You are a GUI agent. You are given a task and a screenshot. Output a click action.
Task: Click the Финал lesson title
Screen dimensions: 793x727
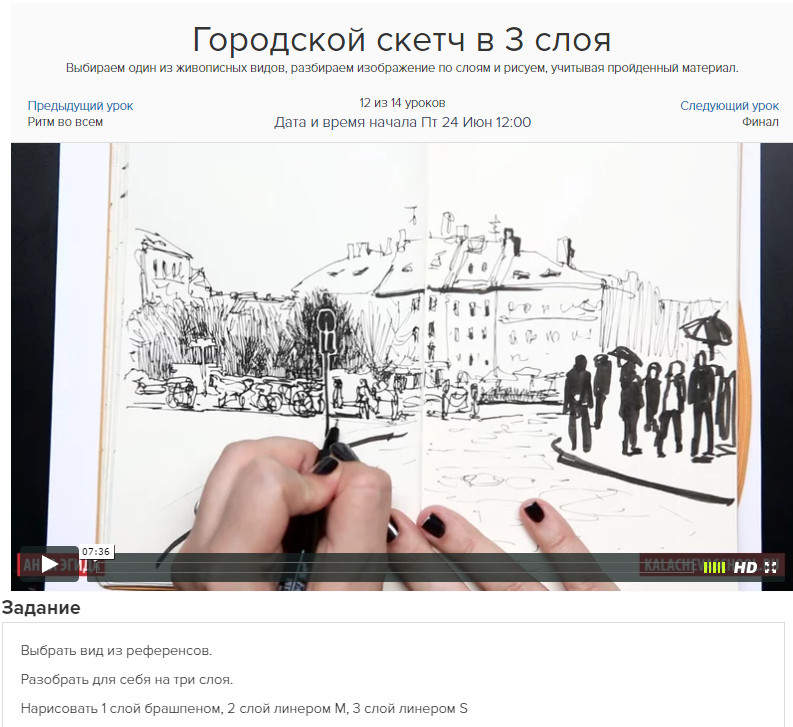(760, 122)
